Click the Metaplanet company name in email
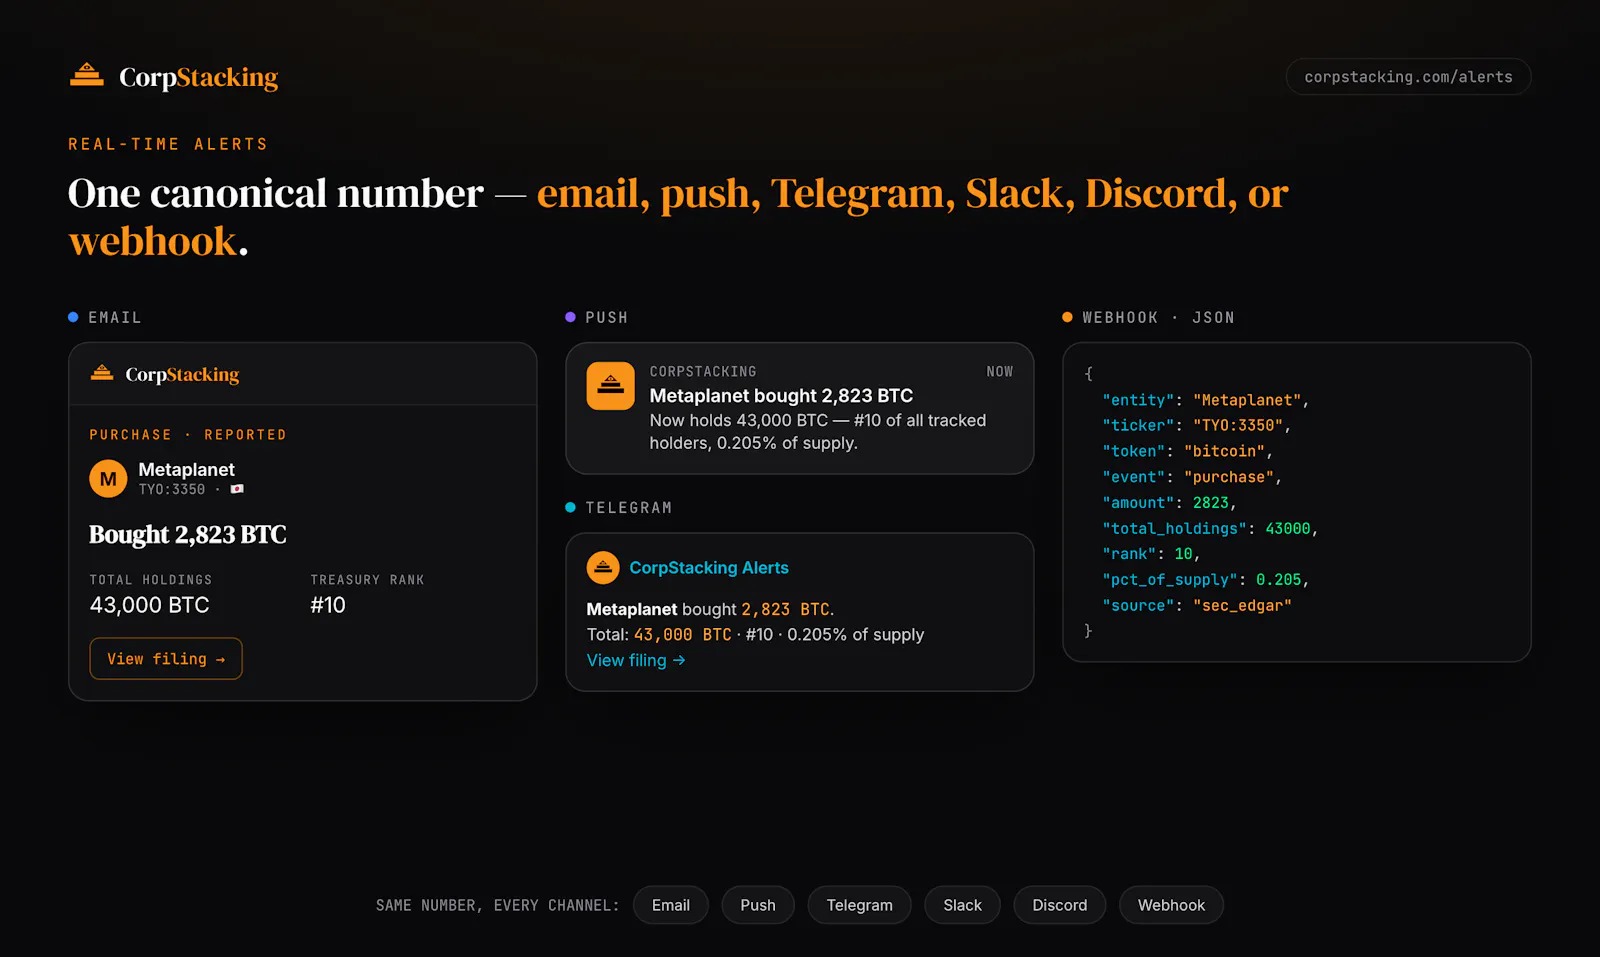The width and height of the screenshot is (1600, 957). coord(186,469)
